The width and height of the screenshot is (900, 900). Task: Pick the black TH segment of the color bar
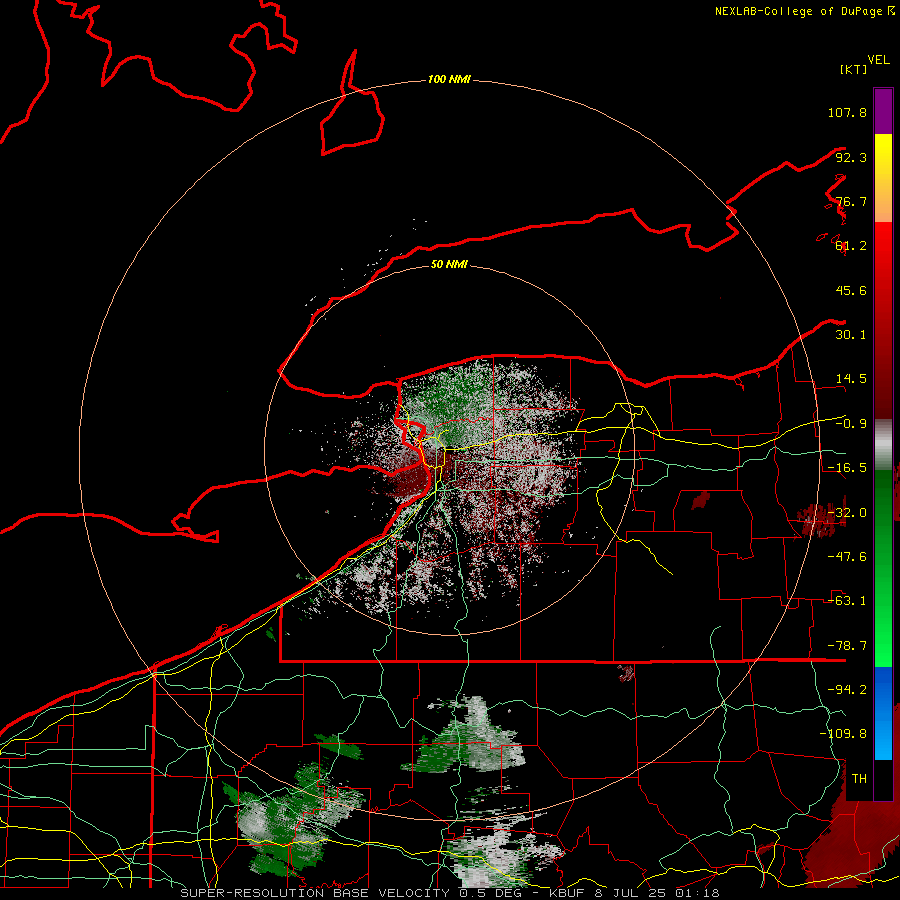[883, 779]
